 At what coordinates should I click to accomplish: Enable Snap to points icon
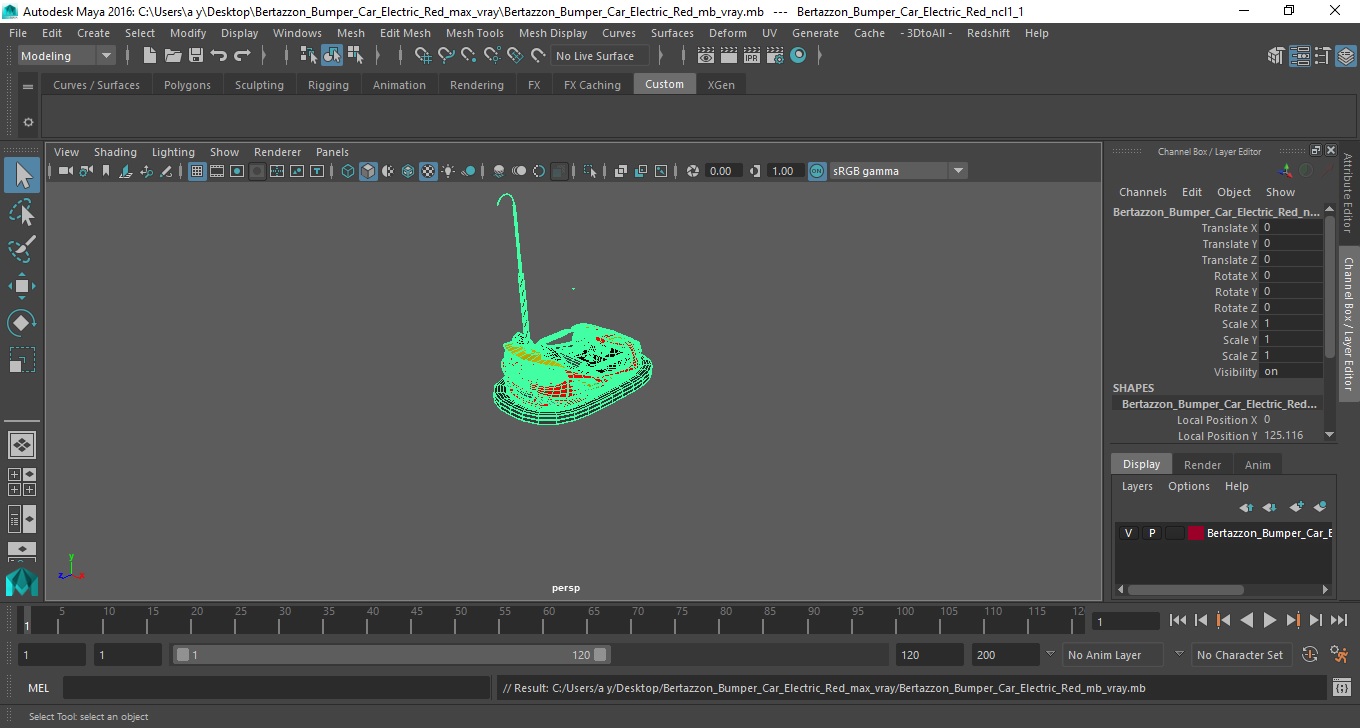click(469, 56)
